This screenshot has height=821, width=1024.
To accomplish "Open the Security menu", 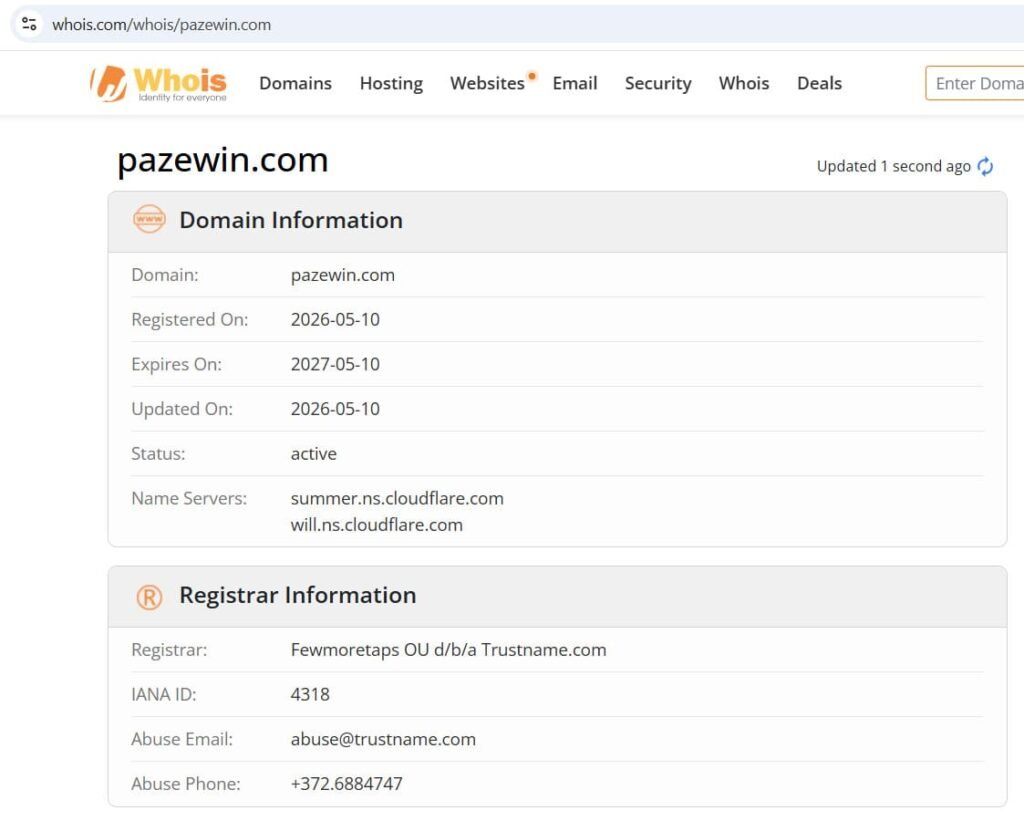I will click(658, 84).
